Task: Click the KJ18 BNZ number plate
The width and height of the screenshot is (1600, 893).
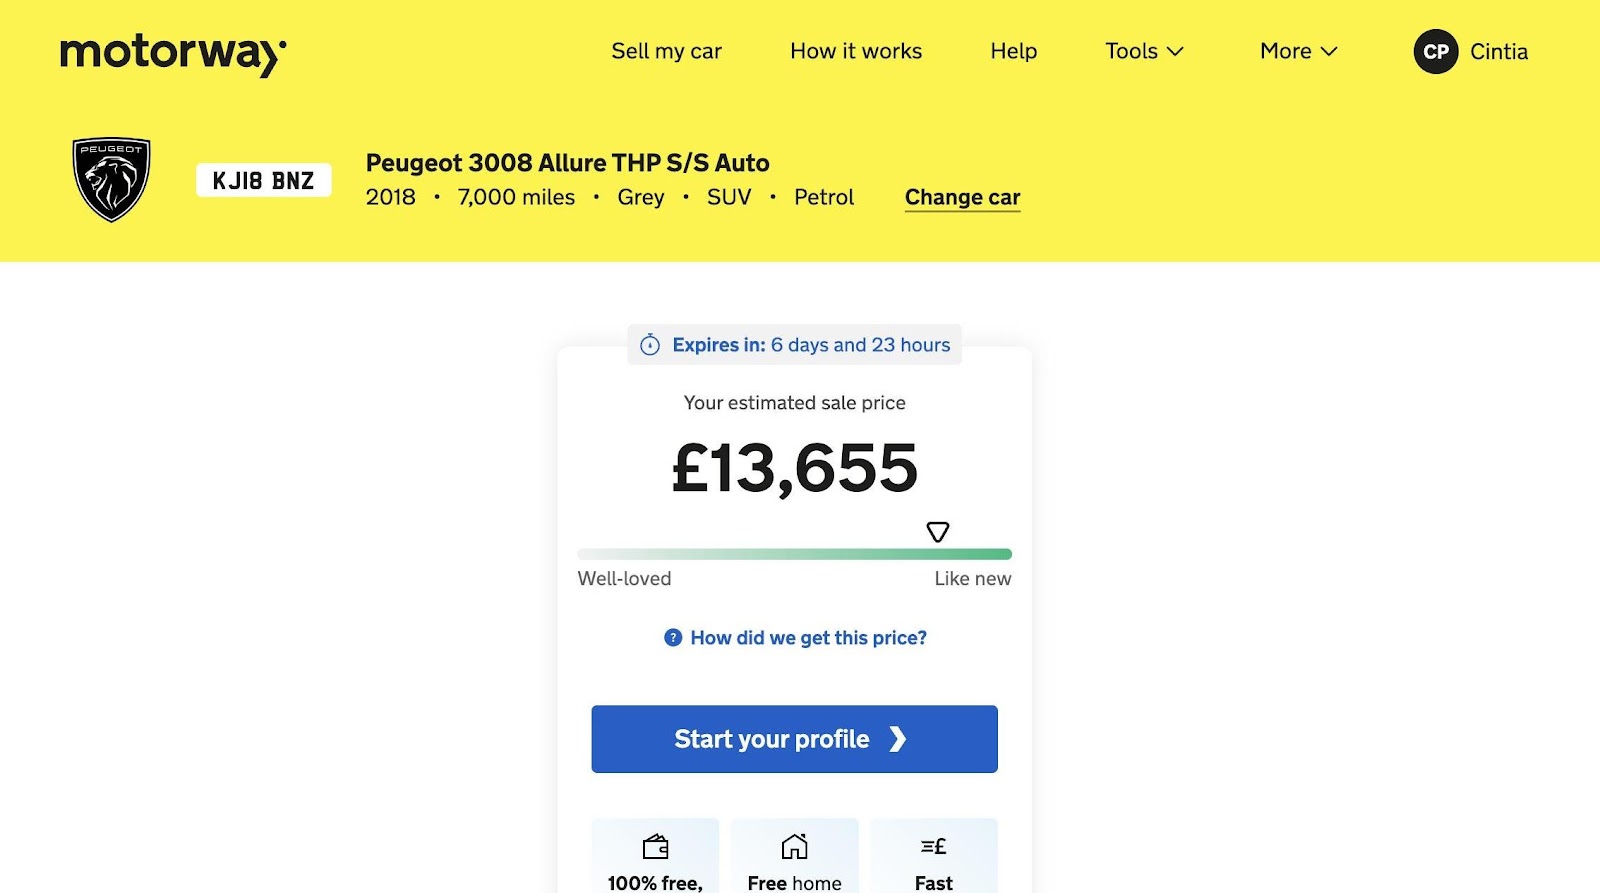Action: 263,181
